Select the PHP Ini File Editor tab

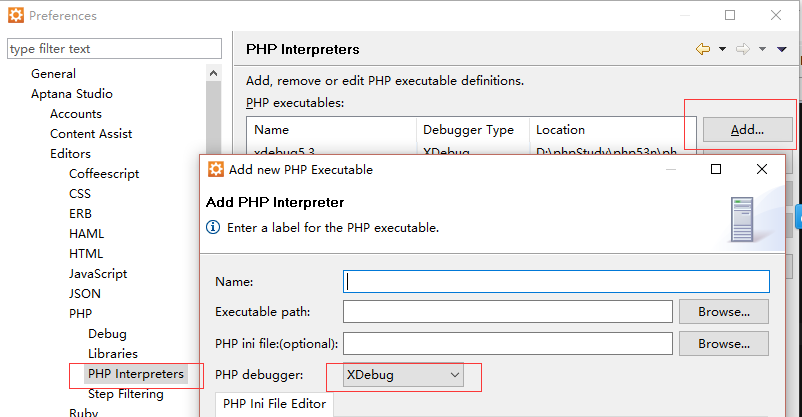pos(274,404)
